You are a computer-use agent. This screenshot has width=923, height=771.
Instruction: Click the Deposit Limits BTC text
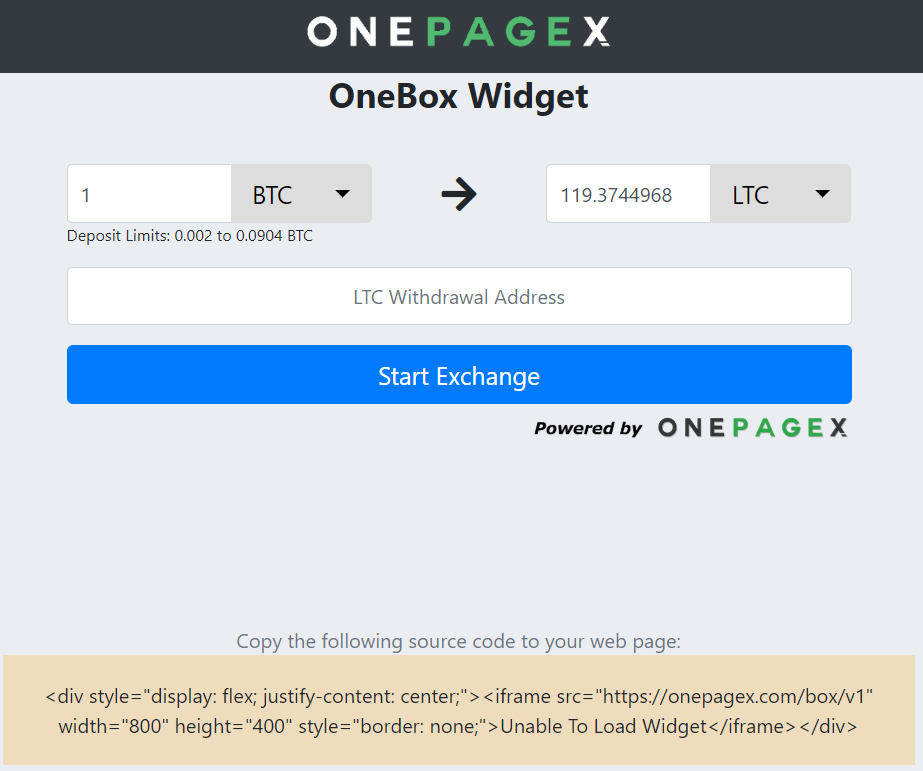click(x=190, y=236)
